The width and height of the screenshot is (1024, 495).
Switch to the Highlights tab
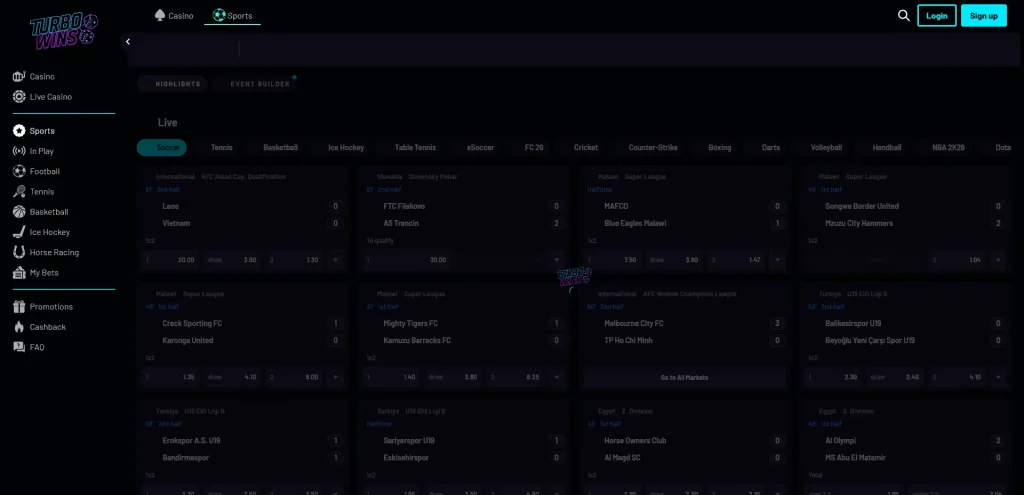point(173,84)
